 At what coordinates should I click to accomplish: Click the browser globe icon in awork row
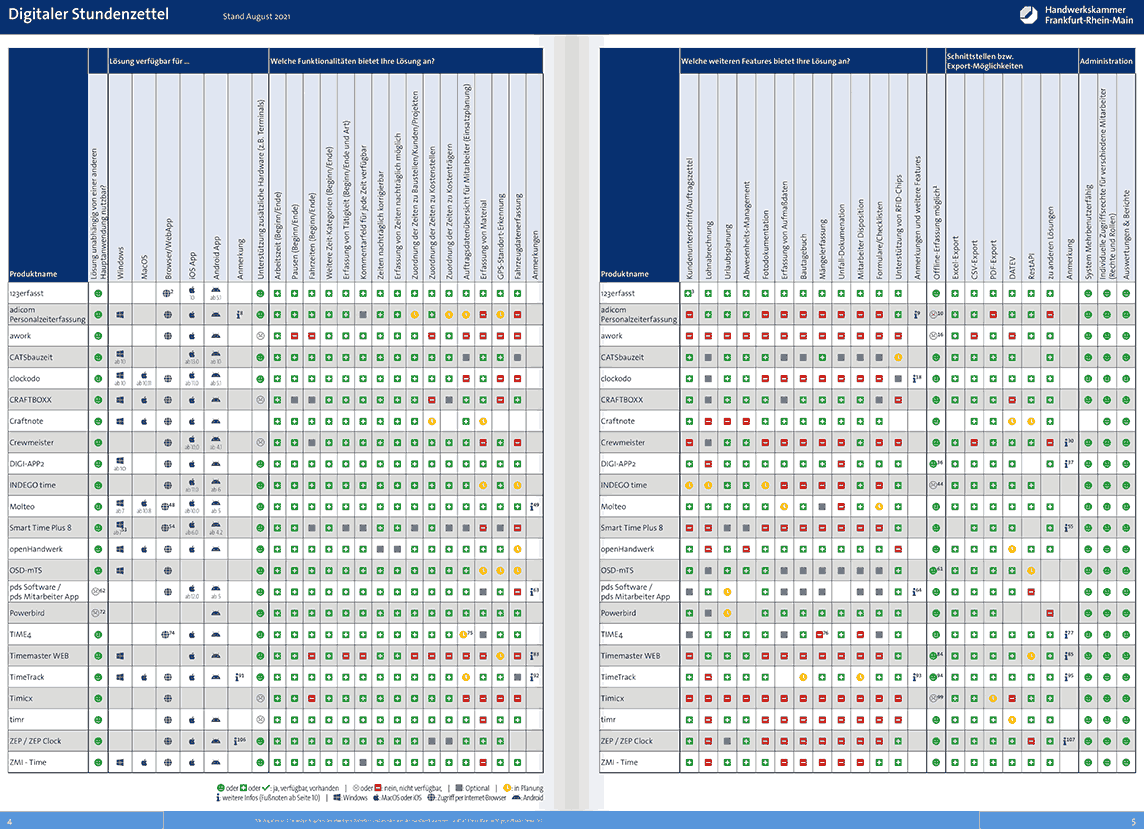tap(168, 336)
